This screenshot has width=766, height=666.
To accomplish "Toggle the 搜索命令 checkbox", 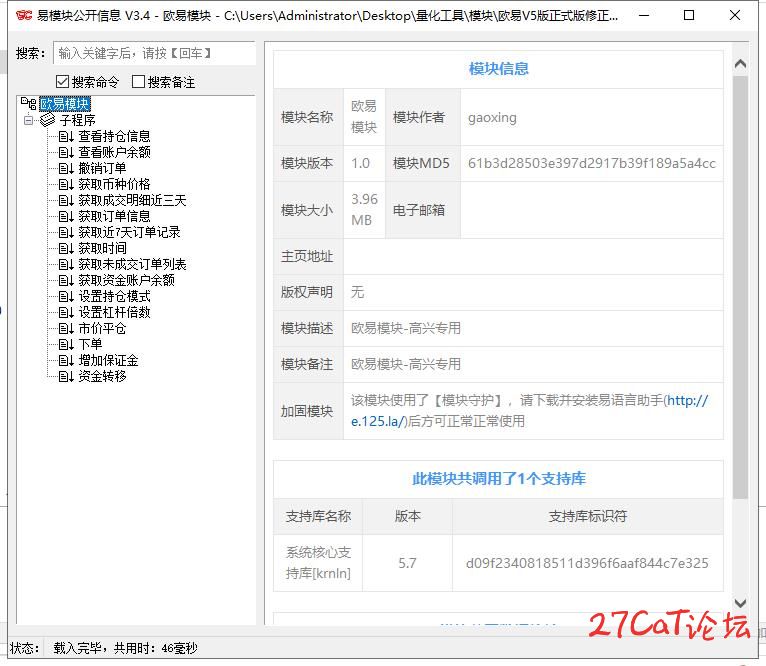I will [62, 82].
